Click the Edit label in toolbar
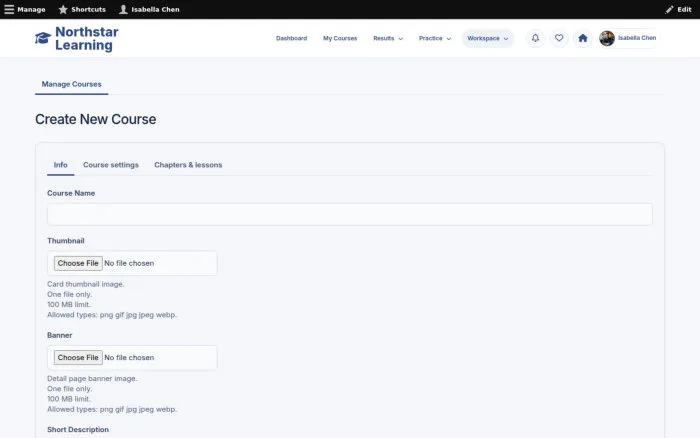 point(684,9)
